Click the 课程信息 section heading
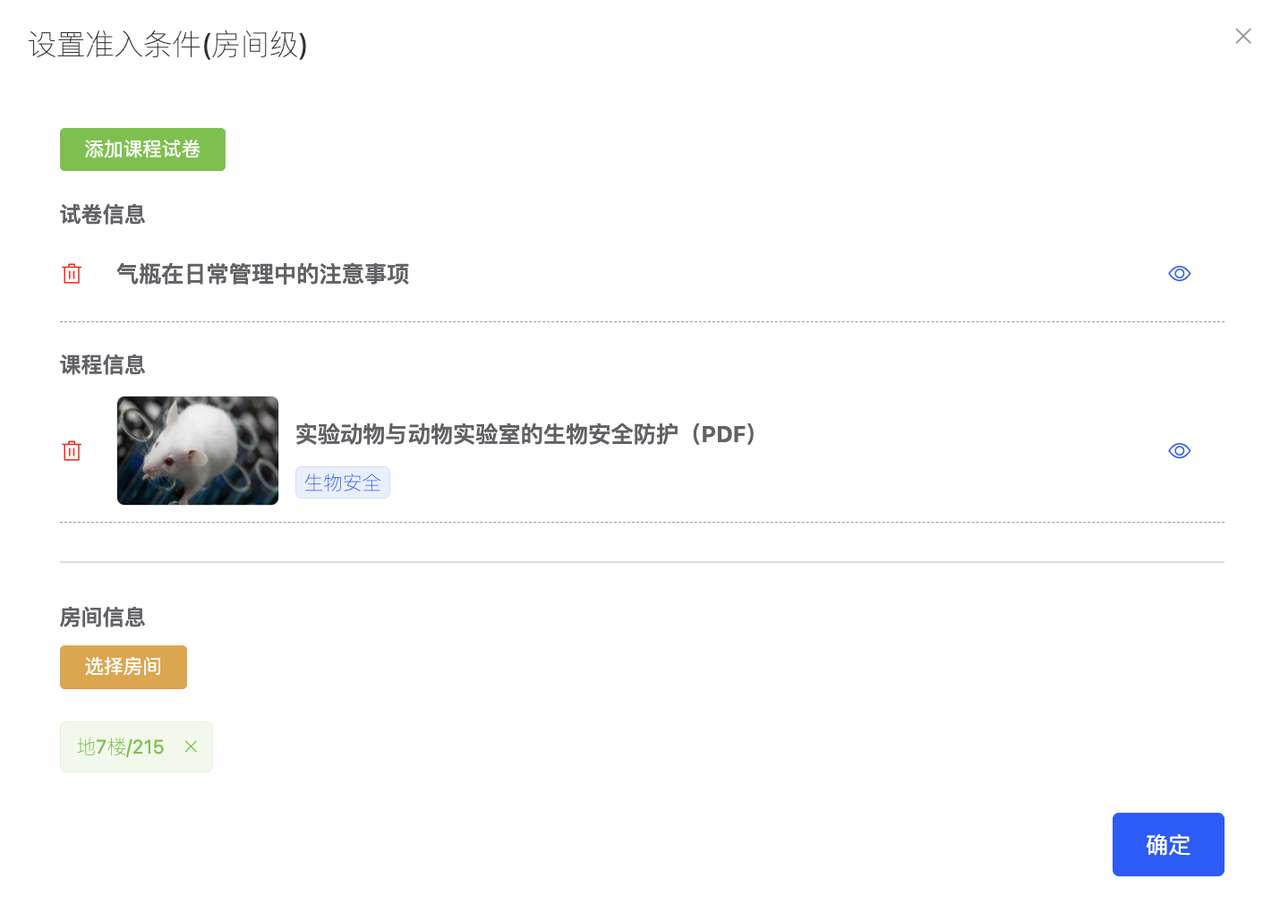The image size is (1280, 913). click(x=103, y=365)
